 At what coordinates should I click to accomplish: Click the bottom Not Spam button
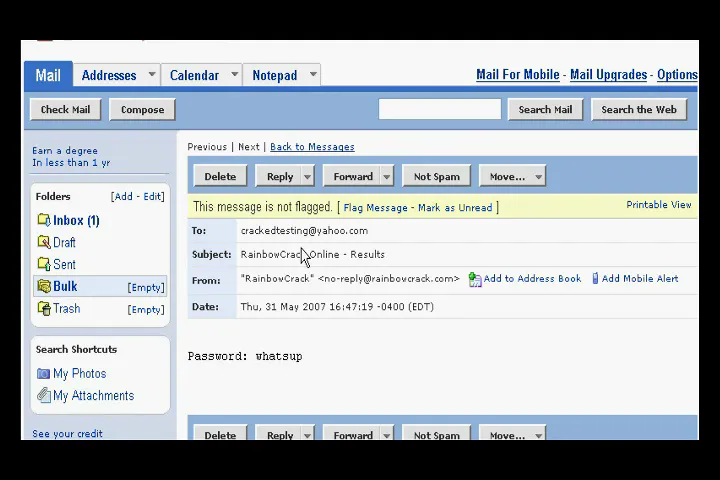pos(436,434)
